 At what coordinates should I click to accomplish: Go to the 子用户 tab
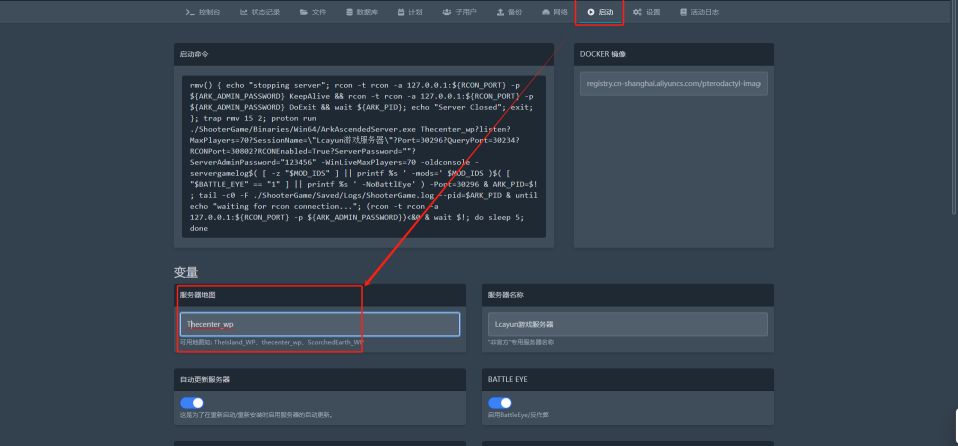460,12
